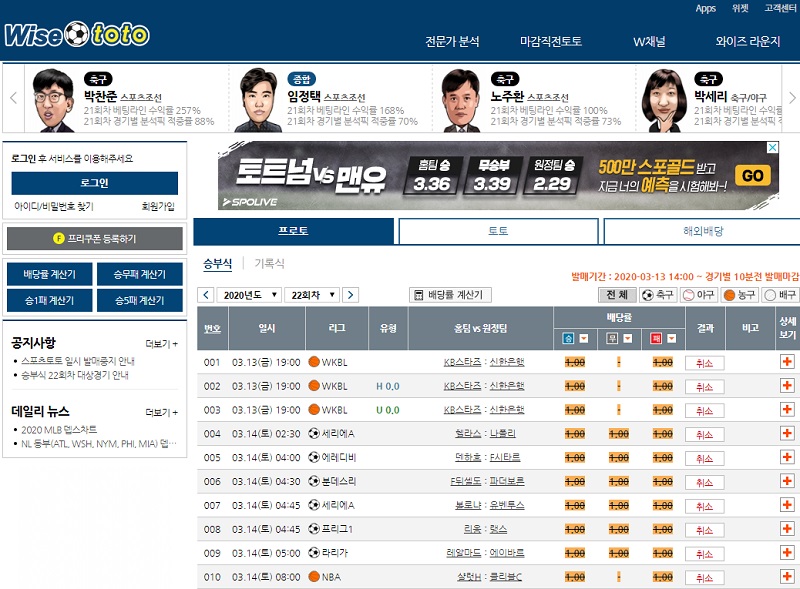Open details plus icon for match 005
Viewport: 800px width, 589px height.
pyautogui.click(x=787, y=457)
